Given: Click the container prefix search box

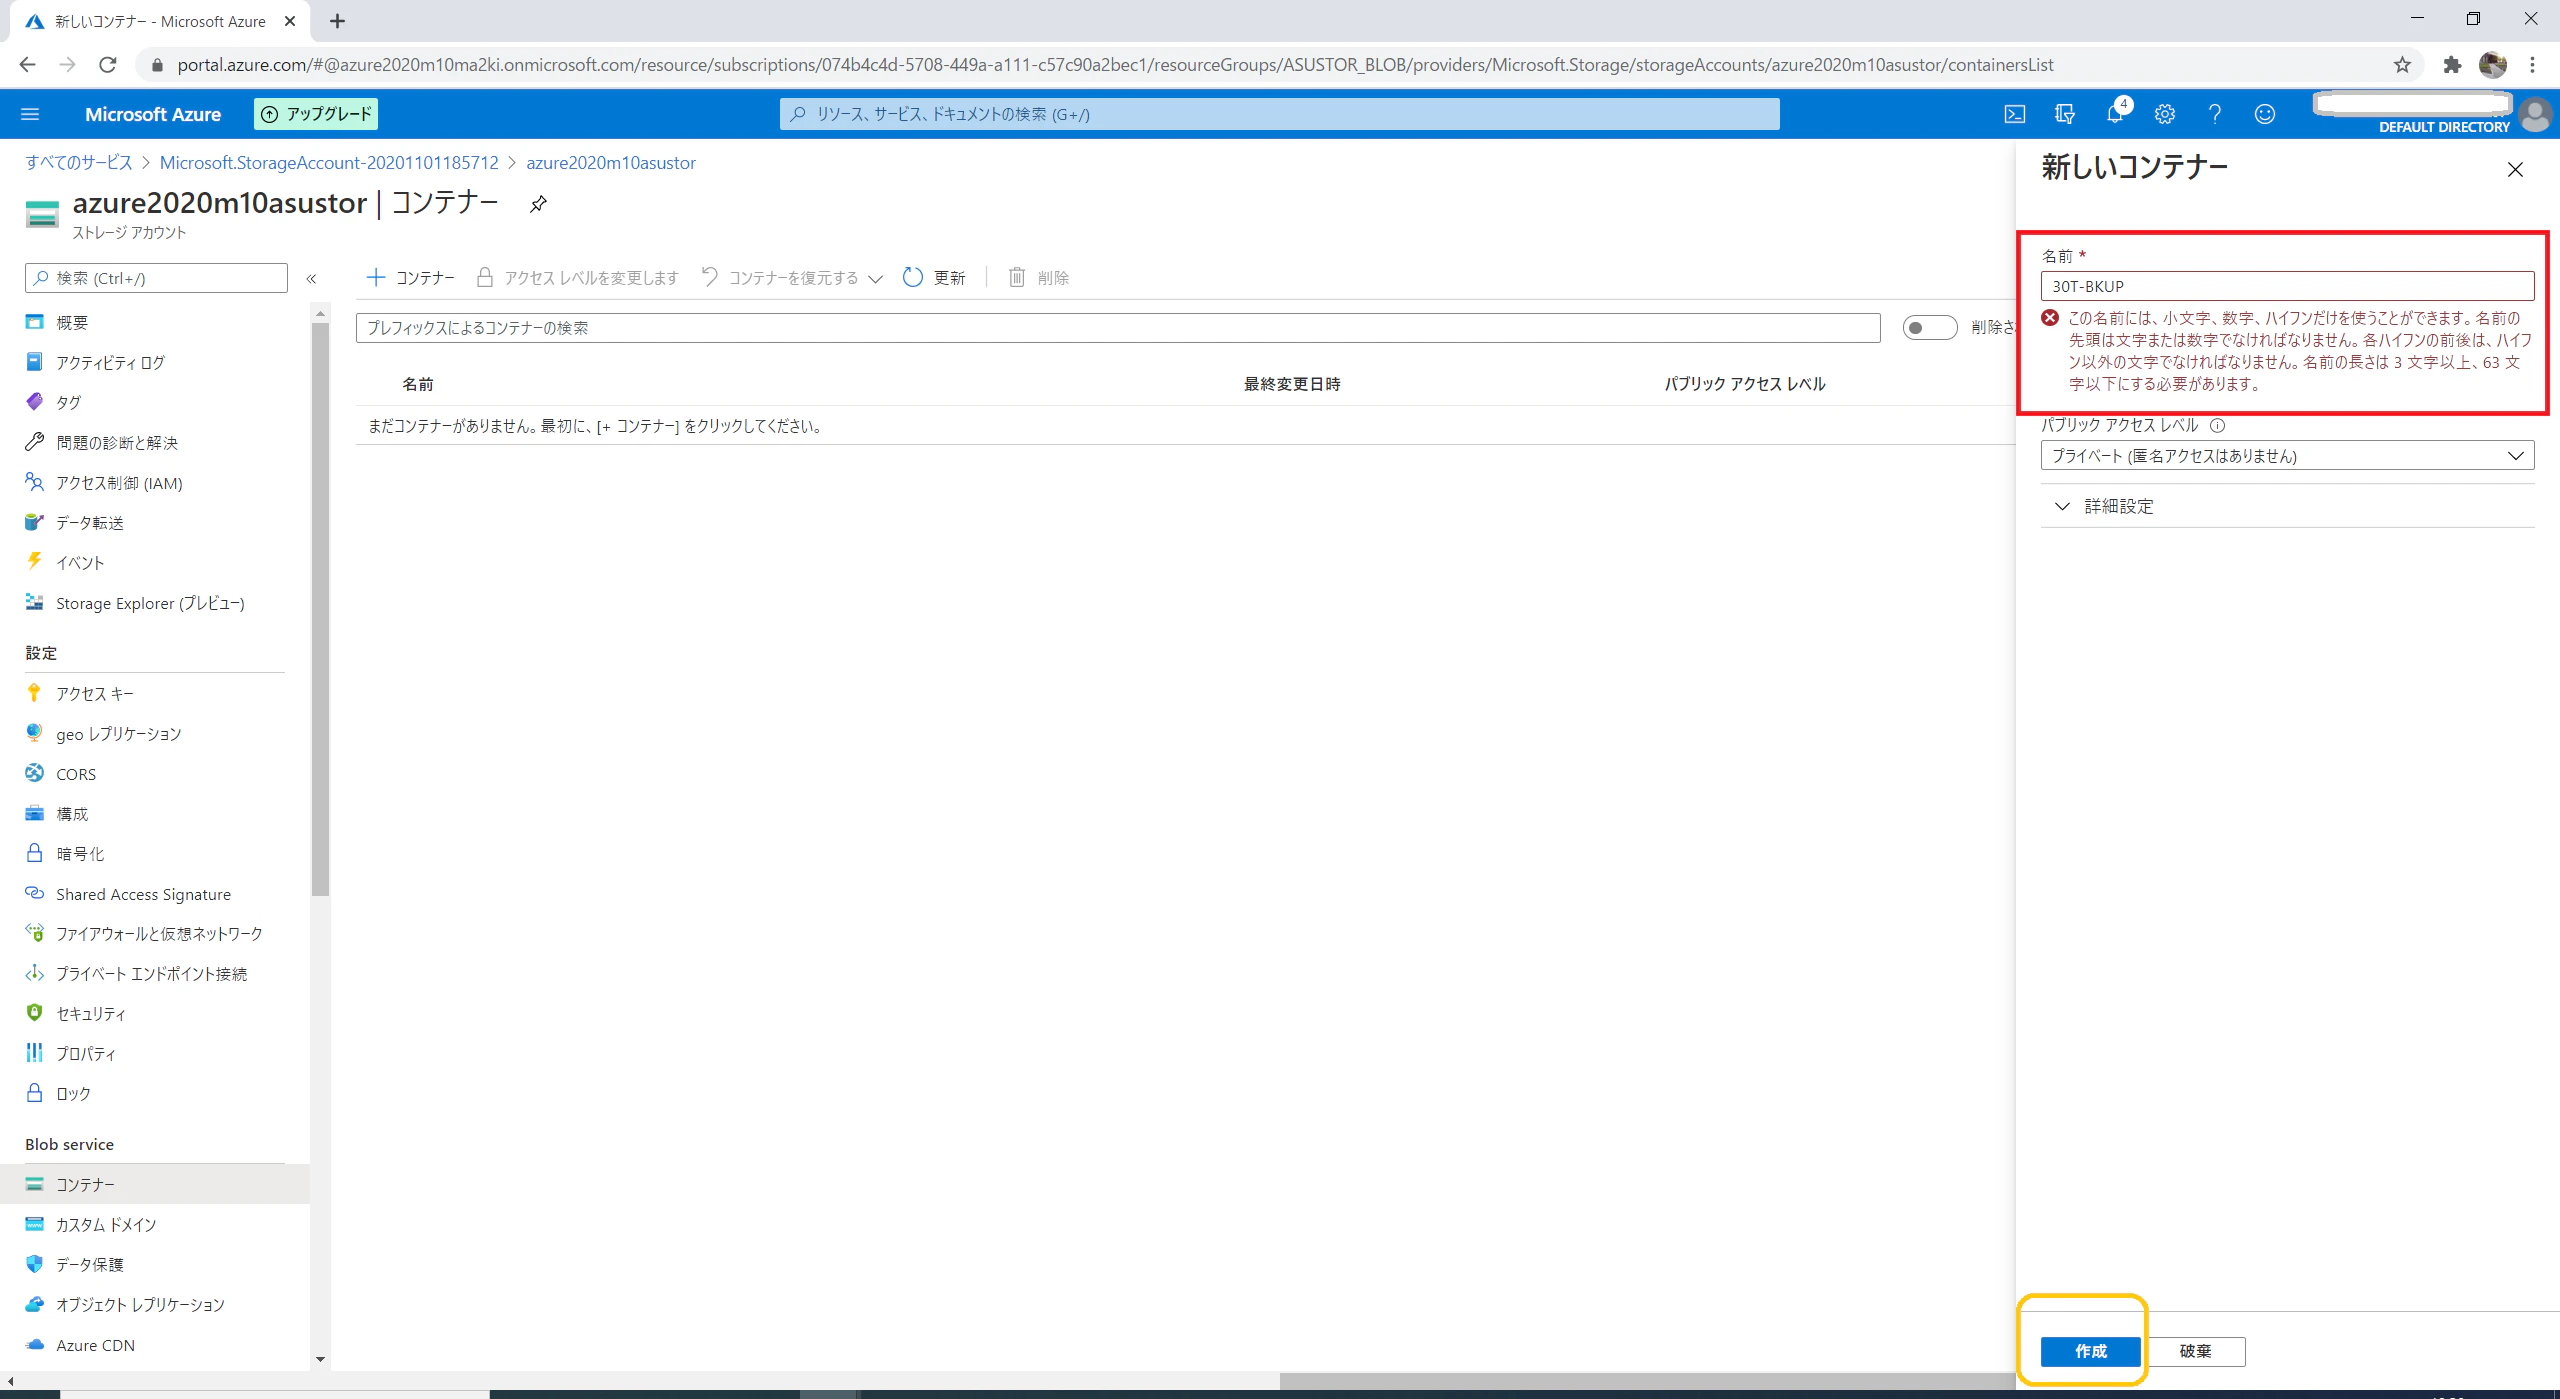Looking at the screenshot, I should 1118,328.
